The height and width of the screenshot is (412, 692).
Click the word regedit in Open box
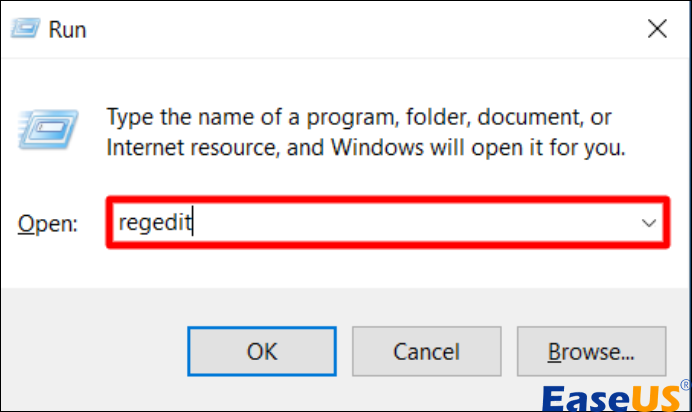coord(154,222)
